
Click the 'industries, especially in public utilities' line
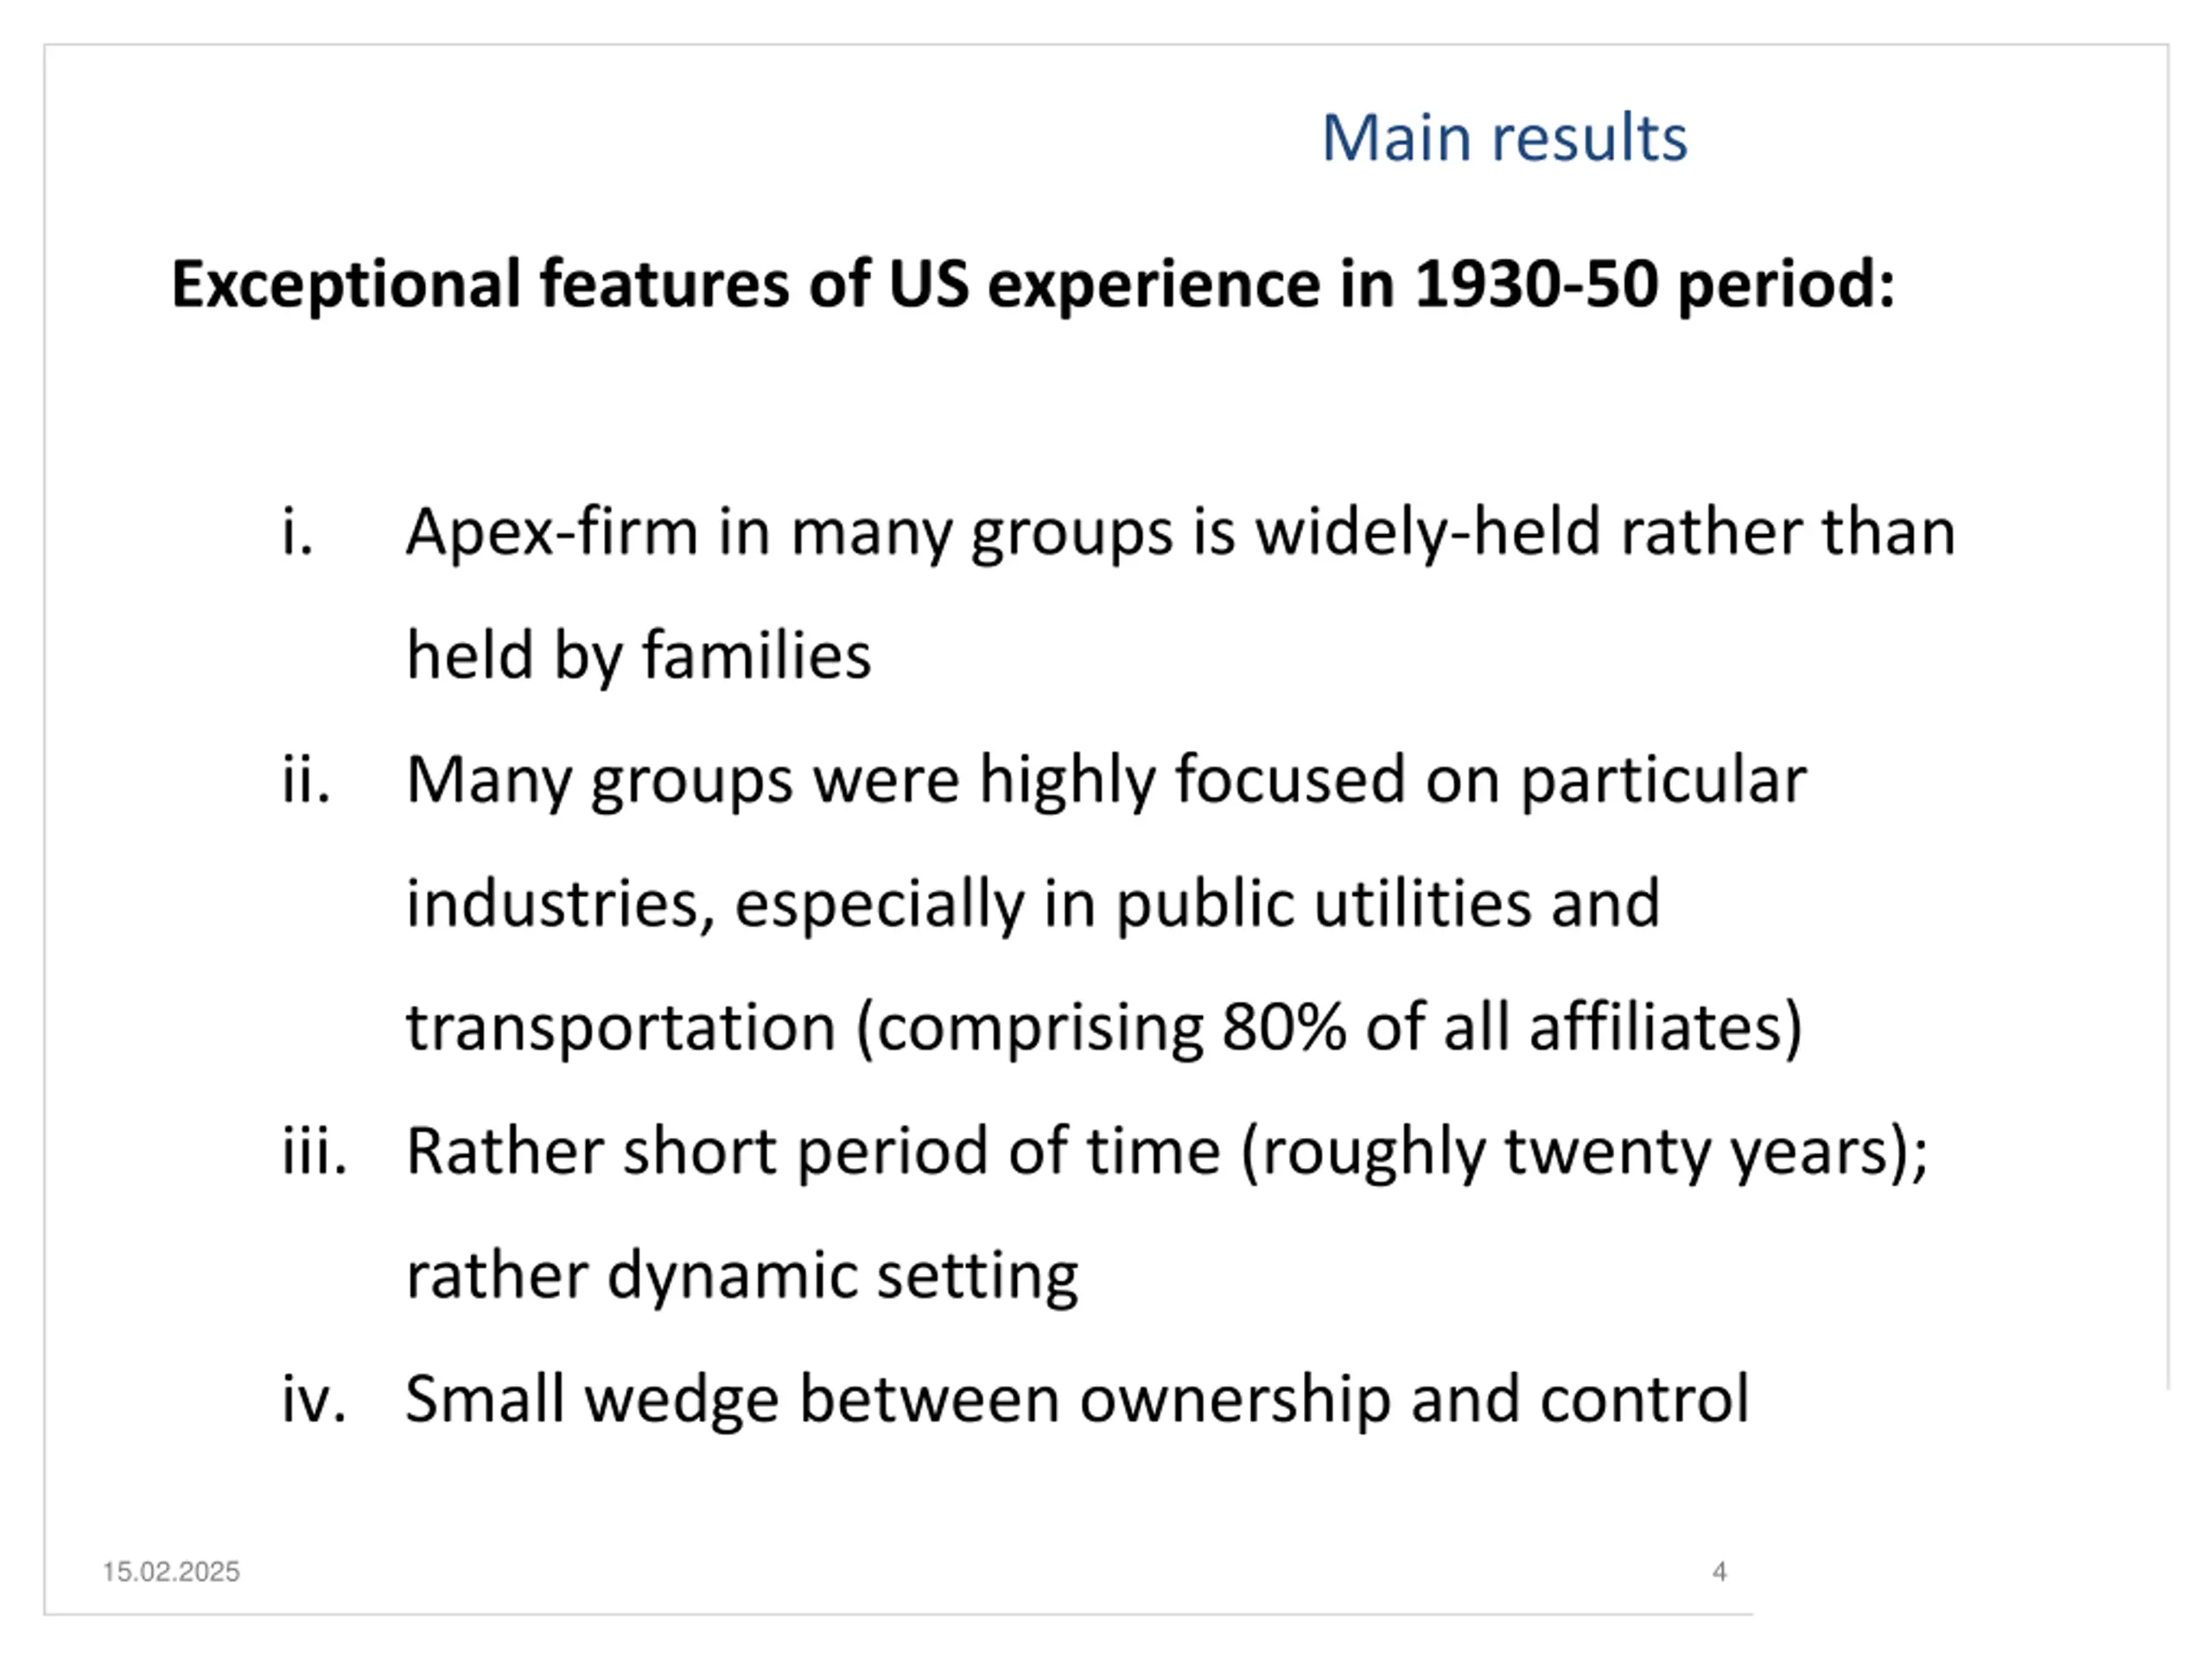point(1033,905)
